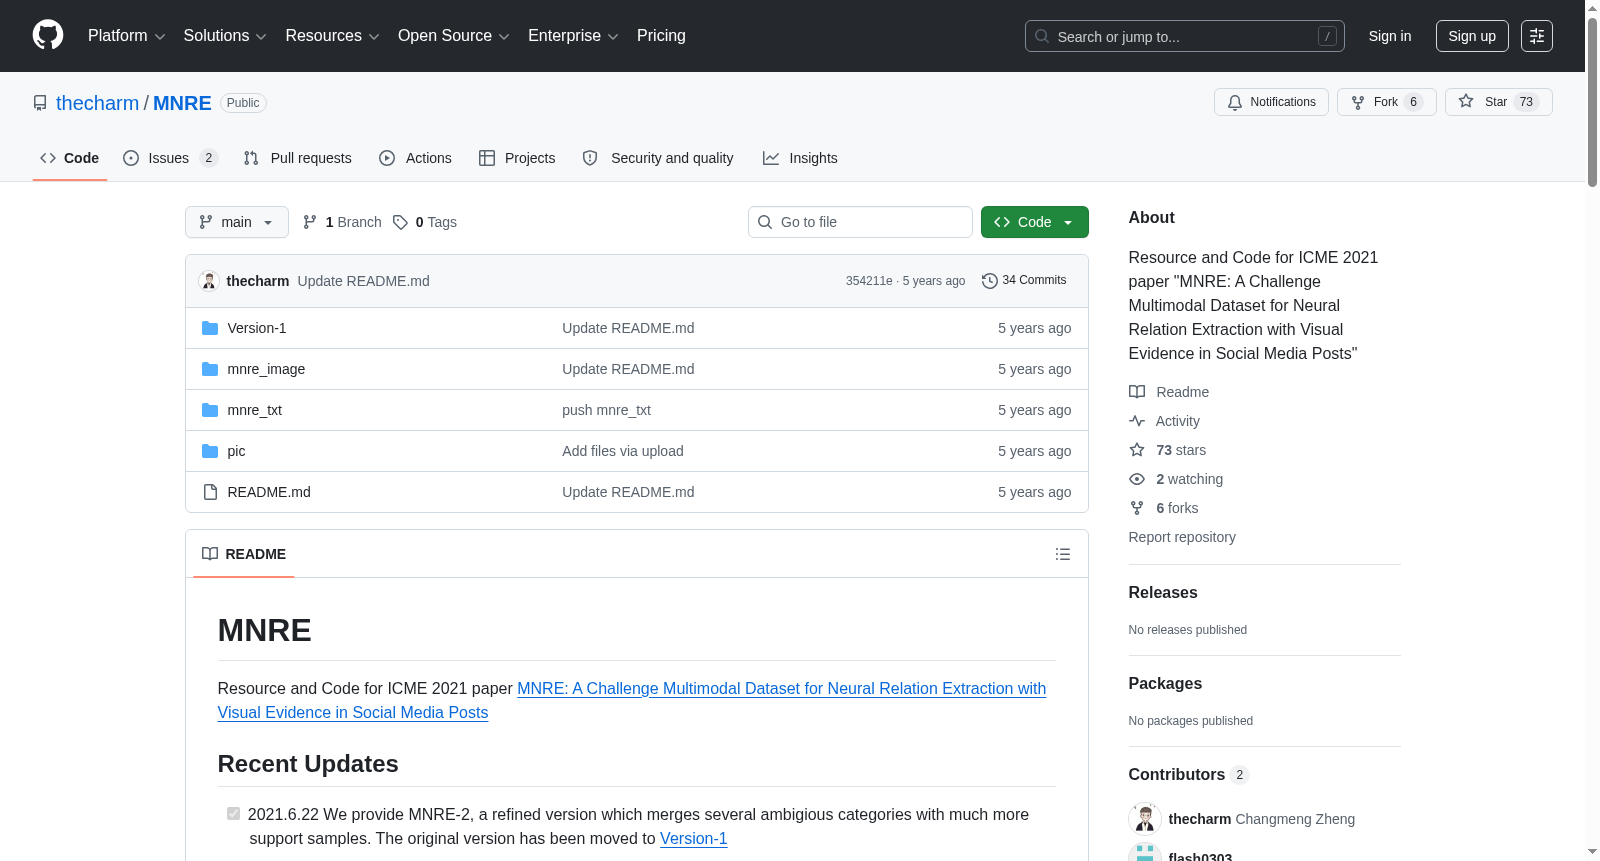Open commit hash 354211e

[x=869, y=281]
